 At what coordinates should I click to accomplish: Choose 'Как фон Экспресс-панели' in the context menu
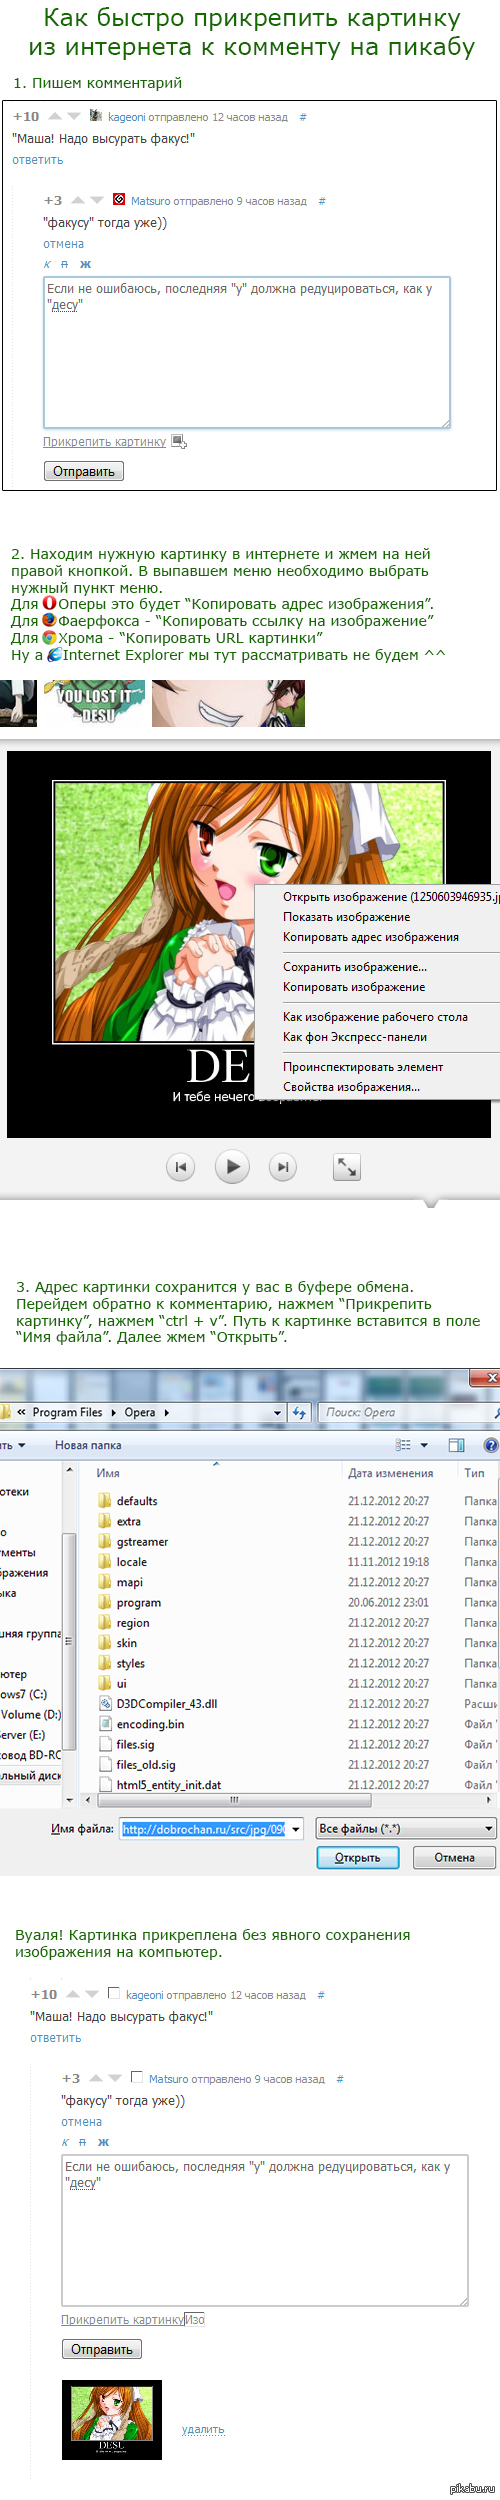[355, 1037]
